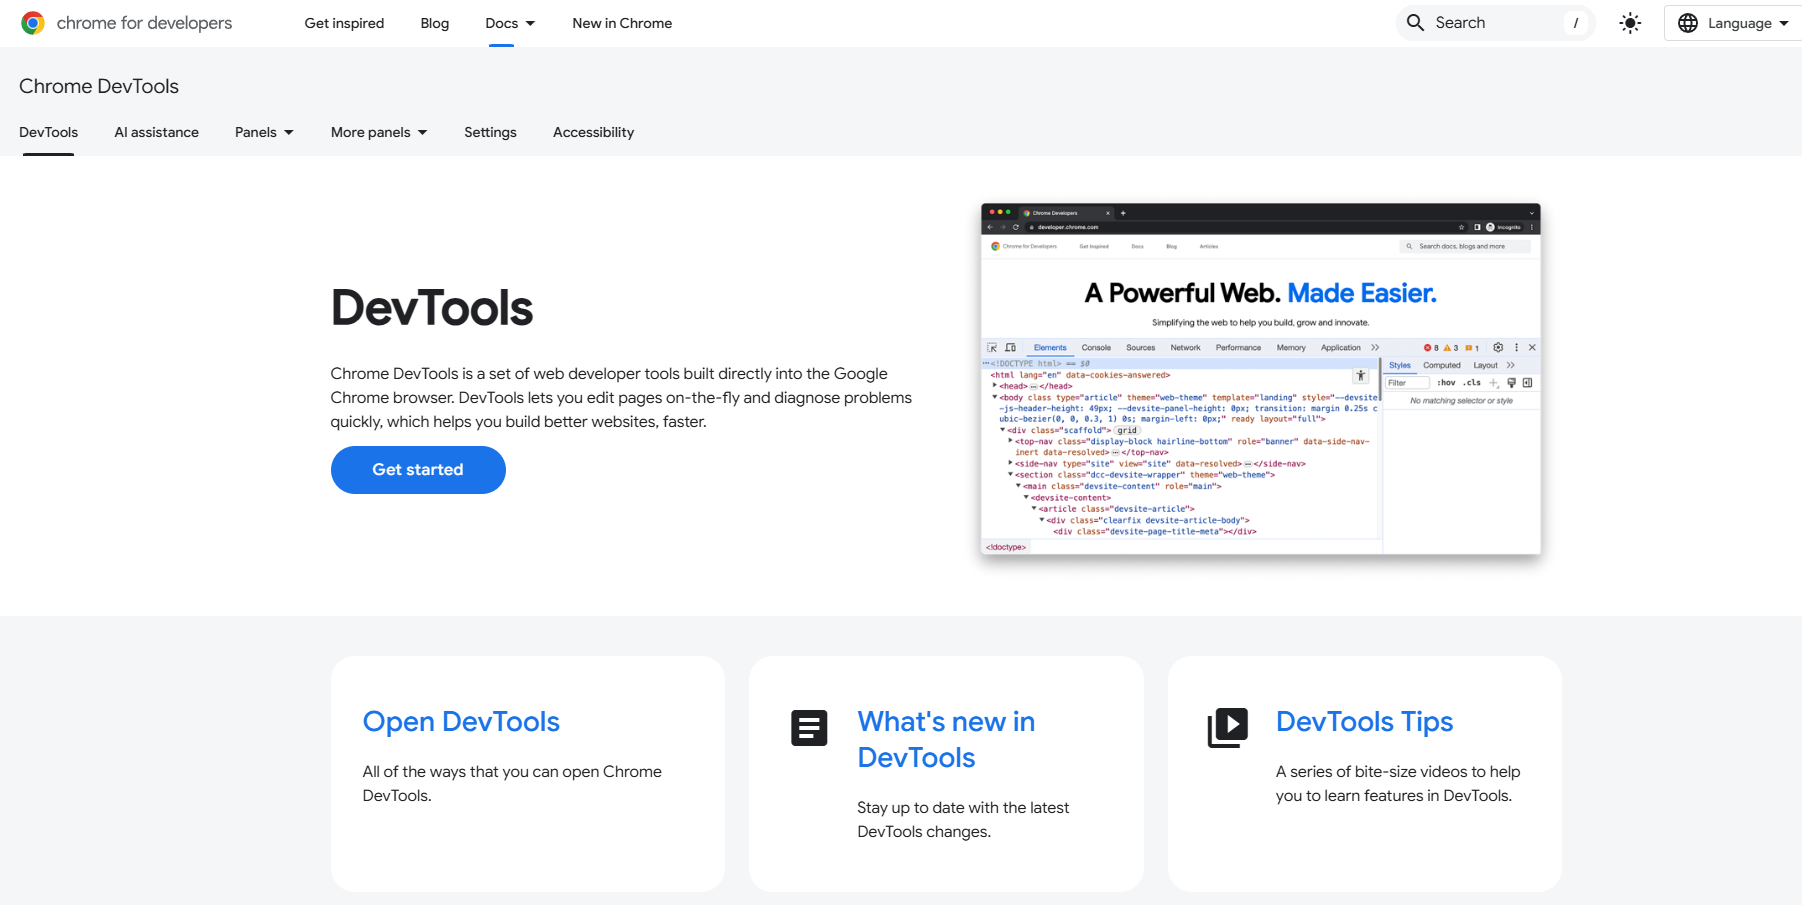Click the DevTools hero screenshot image

[1260, 379]
